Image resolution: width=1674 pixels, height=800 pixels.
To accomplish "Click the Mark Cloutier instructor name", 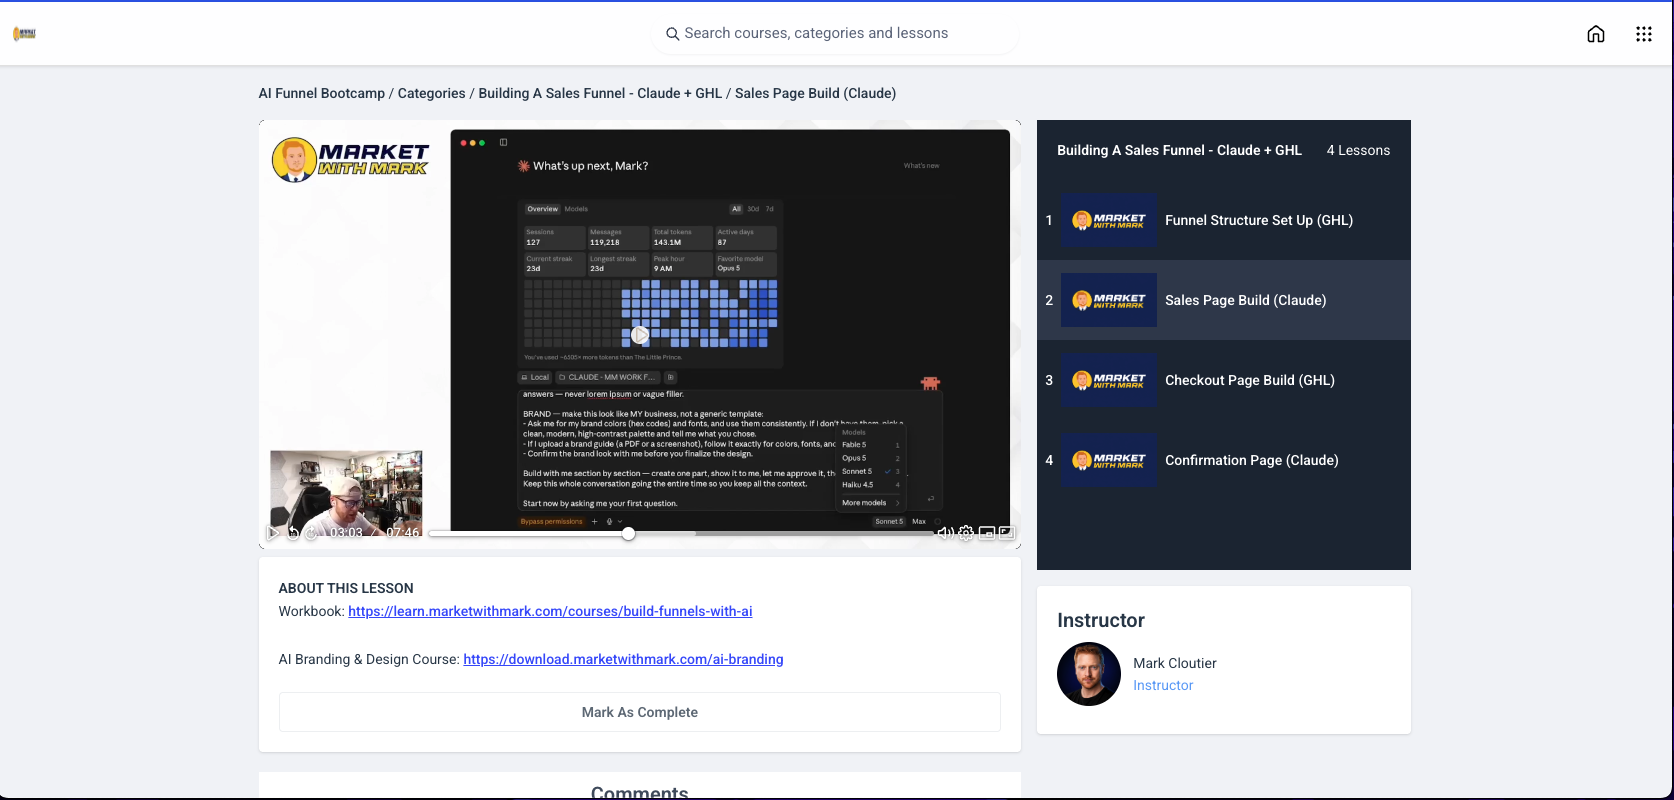I will pos(1175,663).
